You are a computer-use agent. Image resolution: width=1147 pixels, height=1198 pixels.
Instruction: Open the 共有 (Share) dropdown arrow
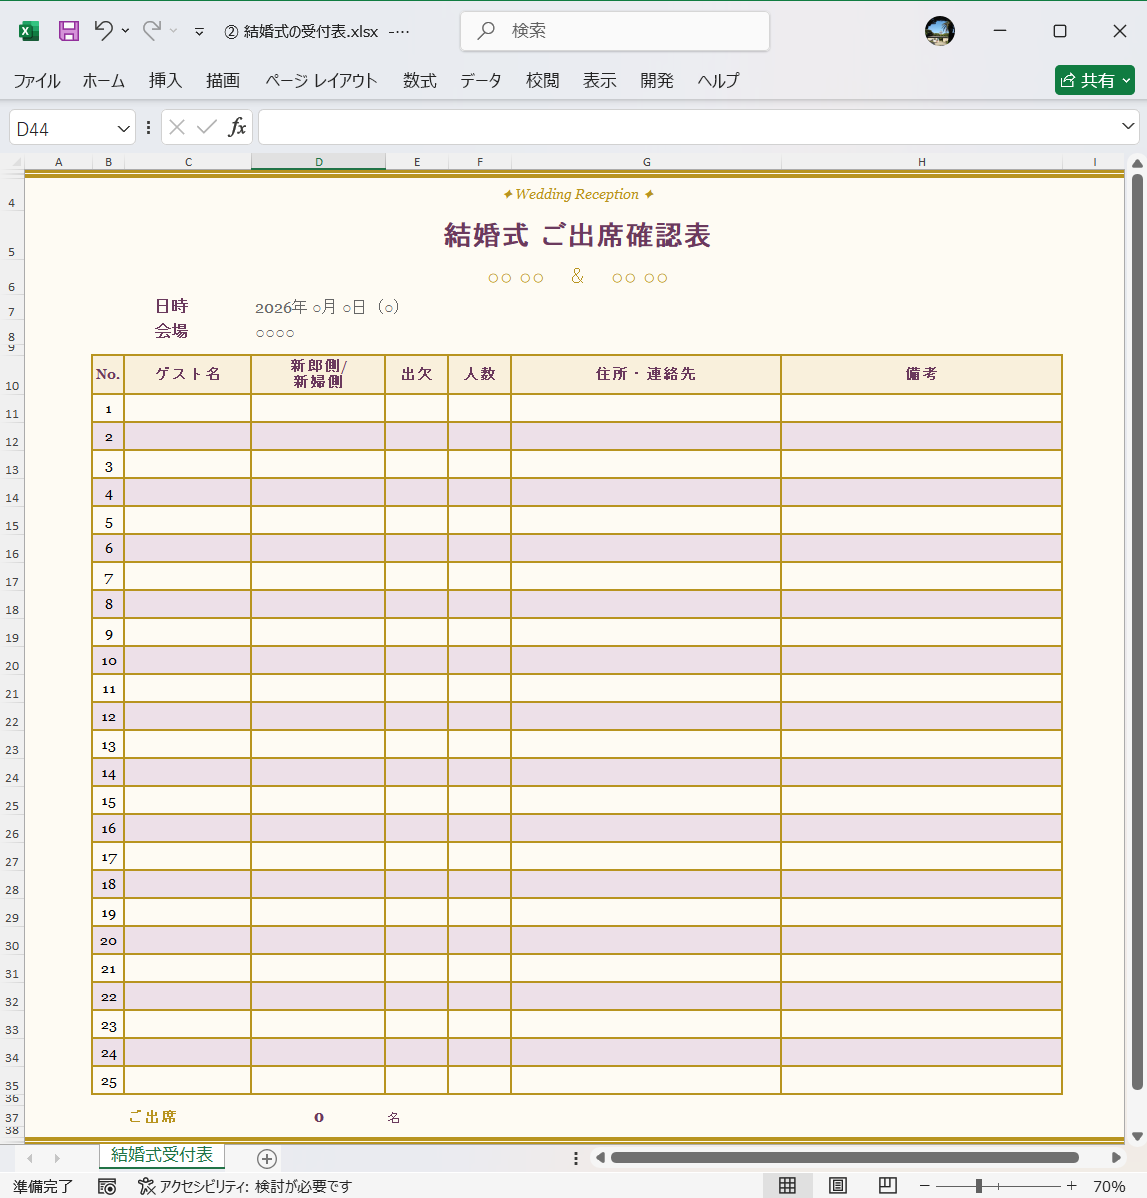click(x=1126, y=80)
